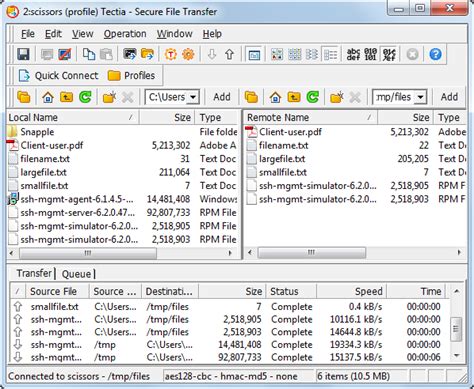Image resolution: width=474 pixels, height=389 pixels.
Task: Switch to details view
Action: (330, 54)
